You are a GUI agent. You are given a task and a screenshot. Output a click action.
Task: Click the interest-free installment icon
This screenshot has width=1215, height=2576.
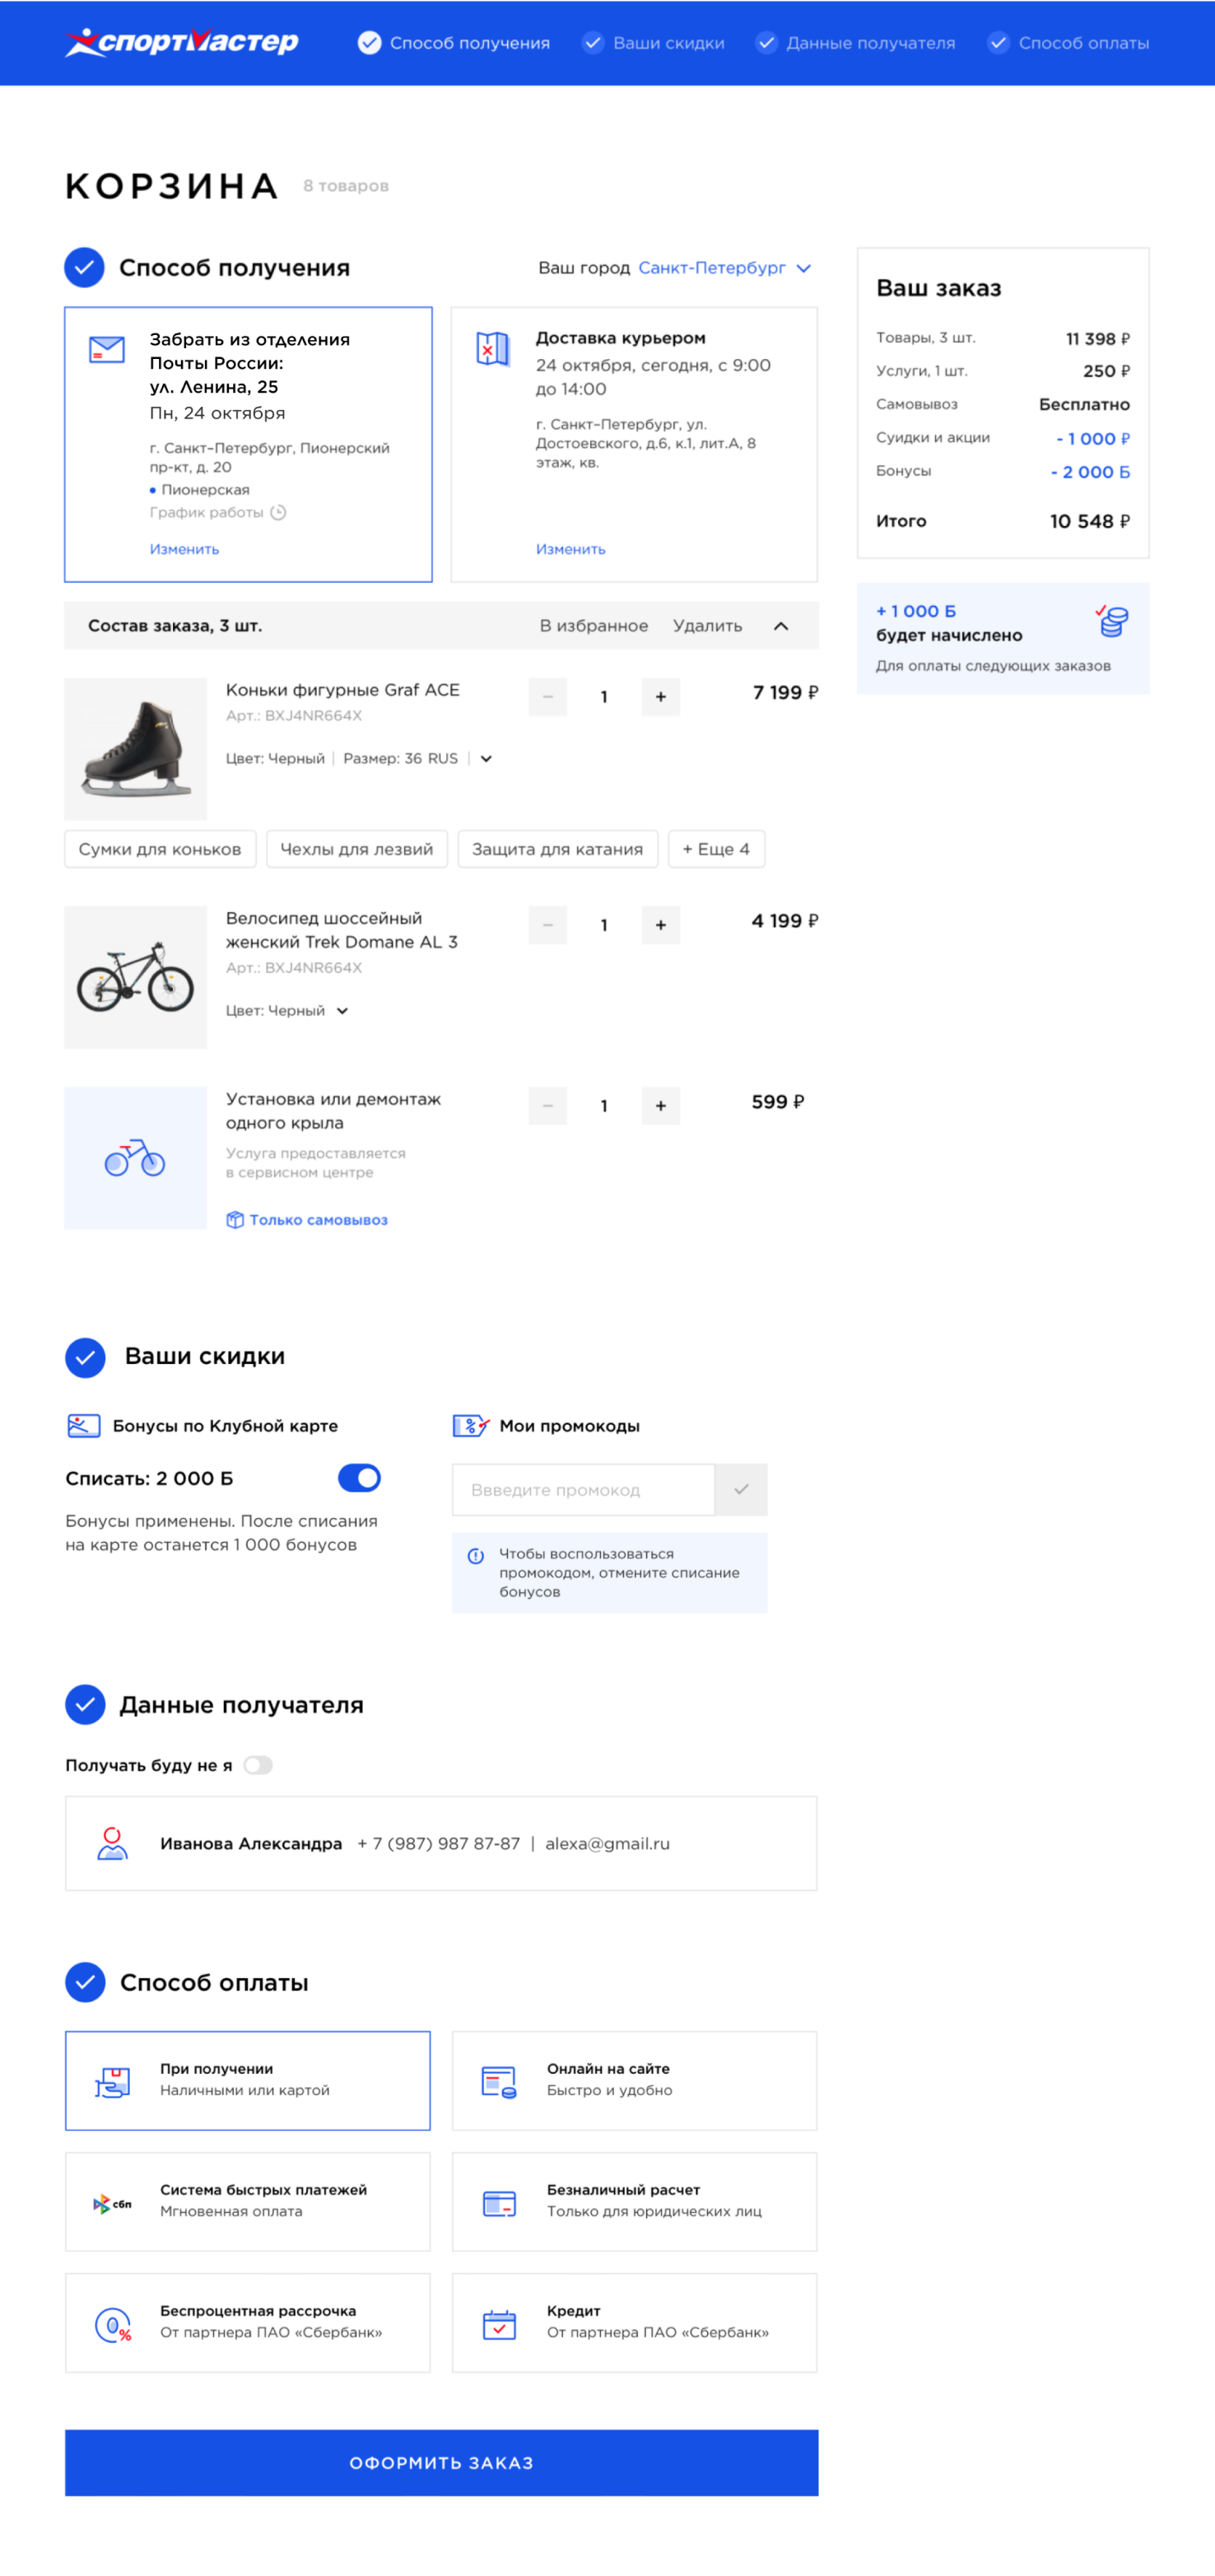[x=112, y=2324]
